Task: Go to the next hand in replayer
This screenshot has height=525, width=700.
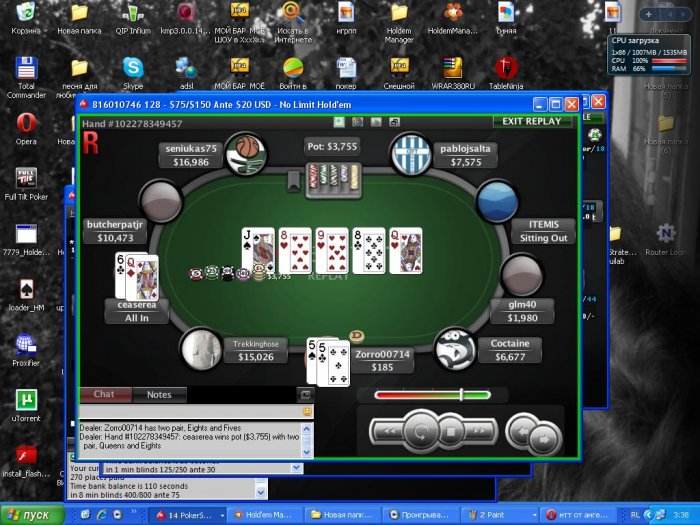Action: coord(545,439)
